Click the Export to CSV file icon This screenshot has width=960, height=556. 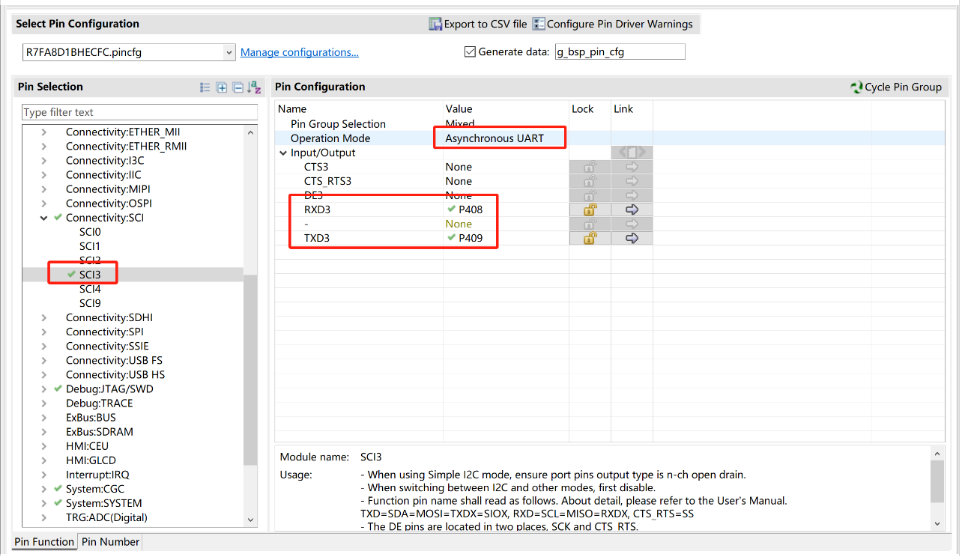tap(435, 24)
